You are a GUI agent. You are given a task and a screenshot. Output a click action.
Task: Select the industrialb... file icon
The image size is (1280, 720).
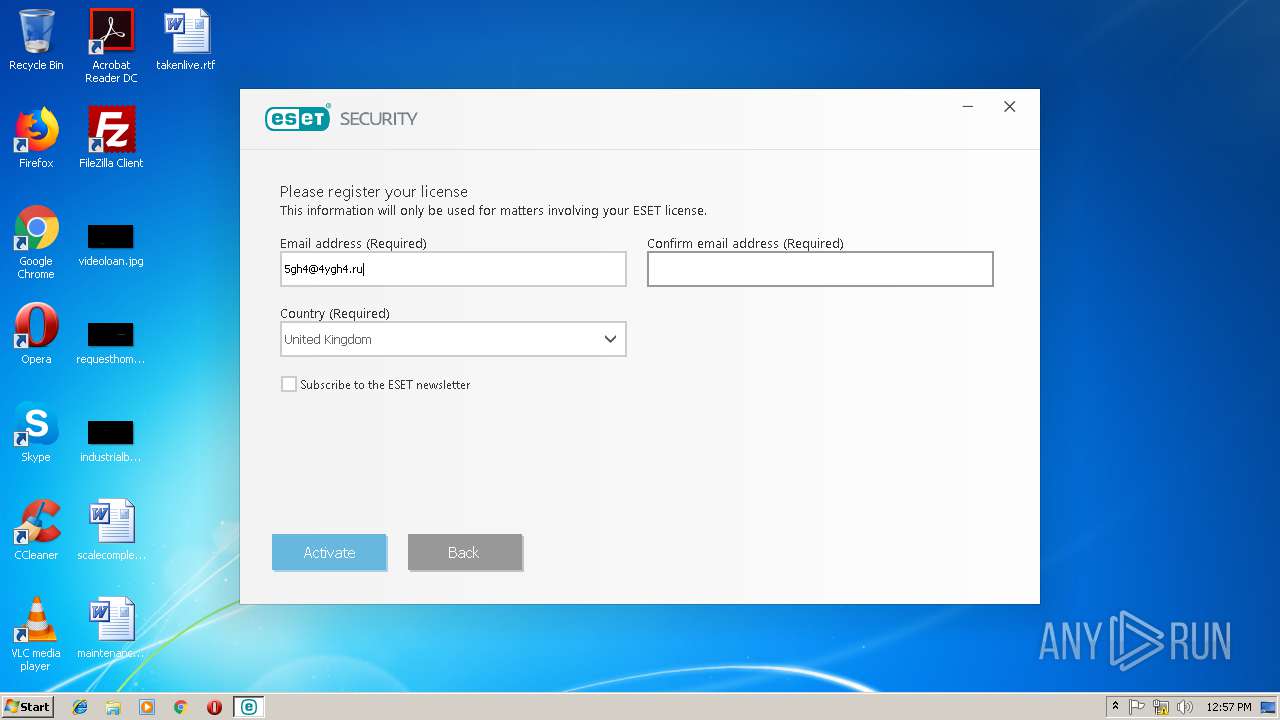(111, 440)
